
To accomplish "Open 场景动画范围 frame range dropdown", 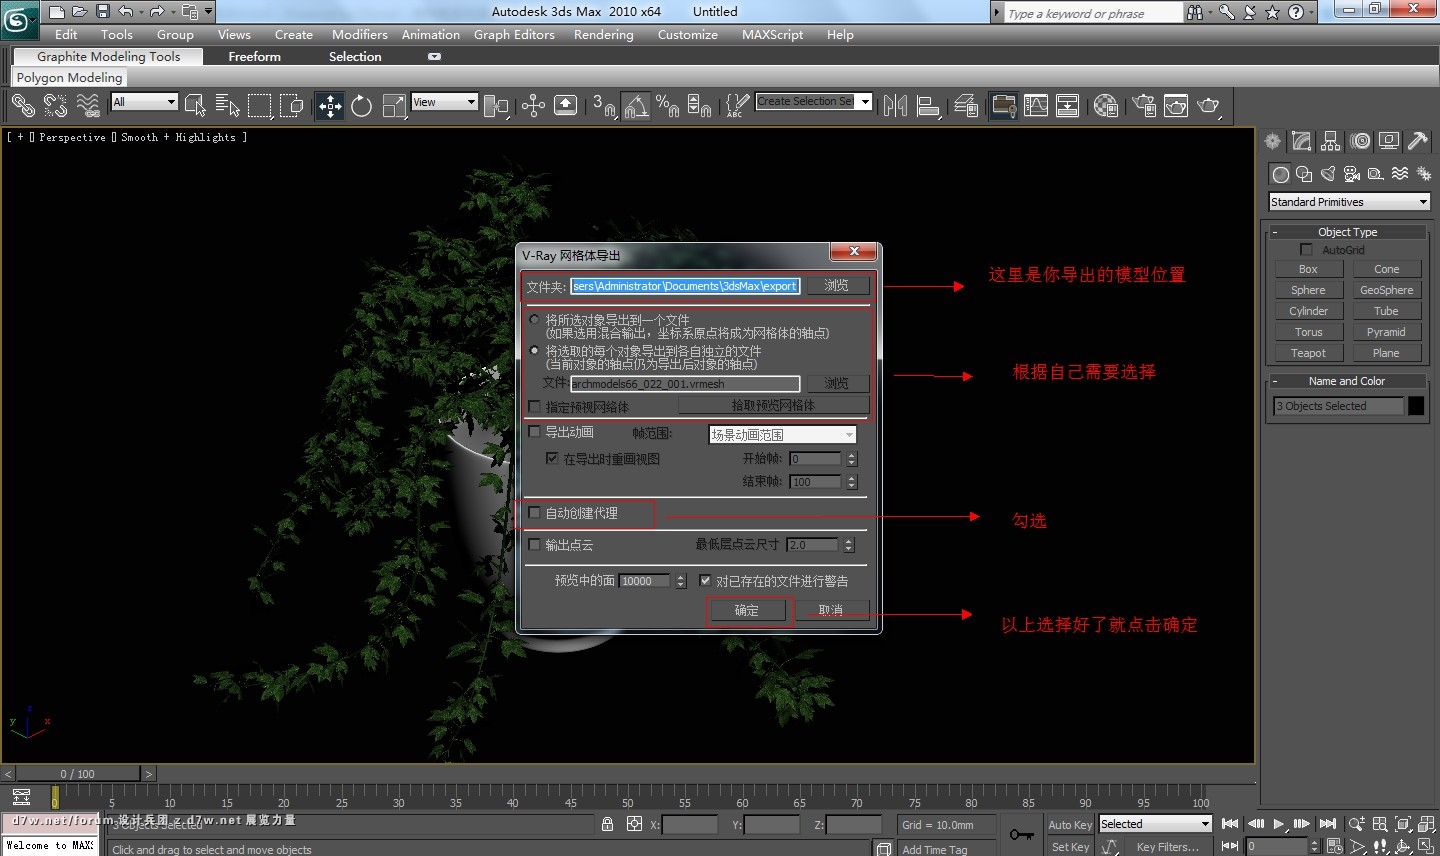I will coord(782,435).
